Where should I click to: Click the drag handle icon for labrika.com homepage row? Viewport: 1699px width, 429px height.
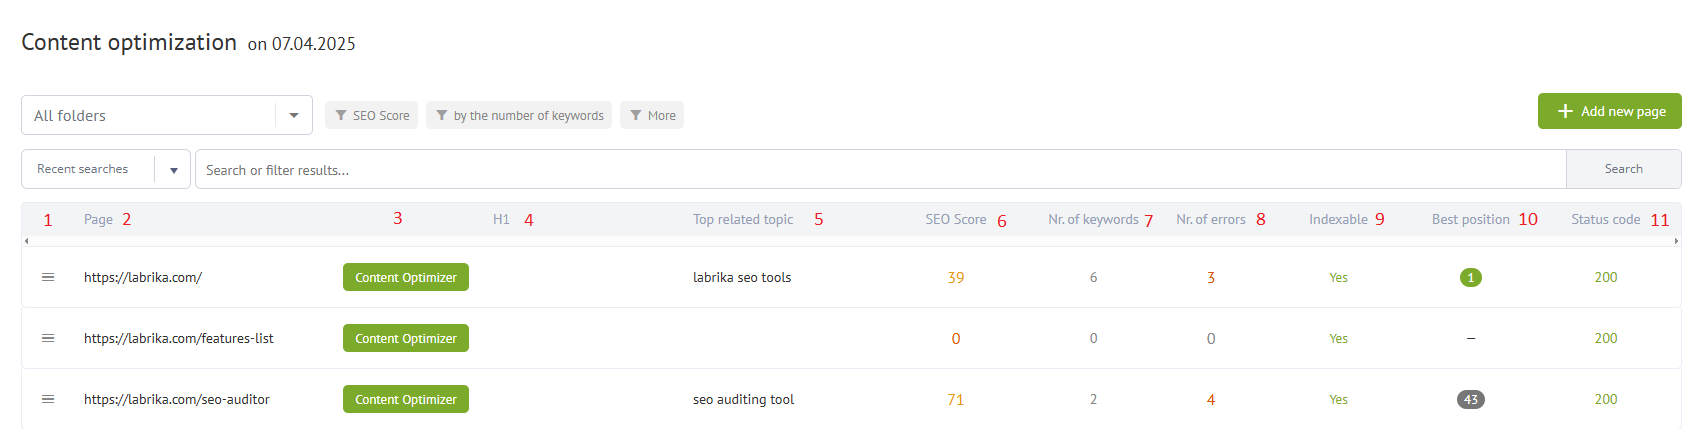click(48, 277)
